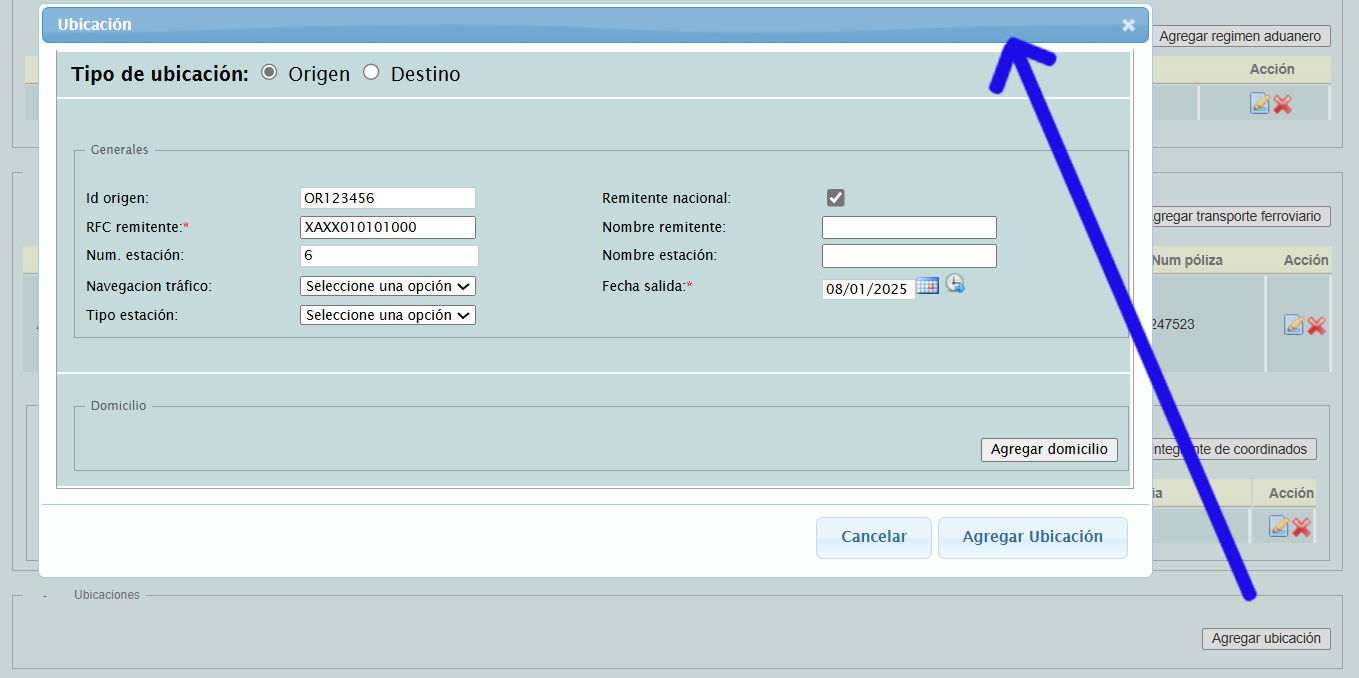Click the Agregar regimen aduanero button

[1240, 37]
